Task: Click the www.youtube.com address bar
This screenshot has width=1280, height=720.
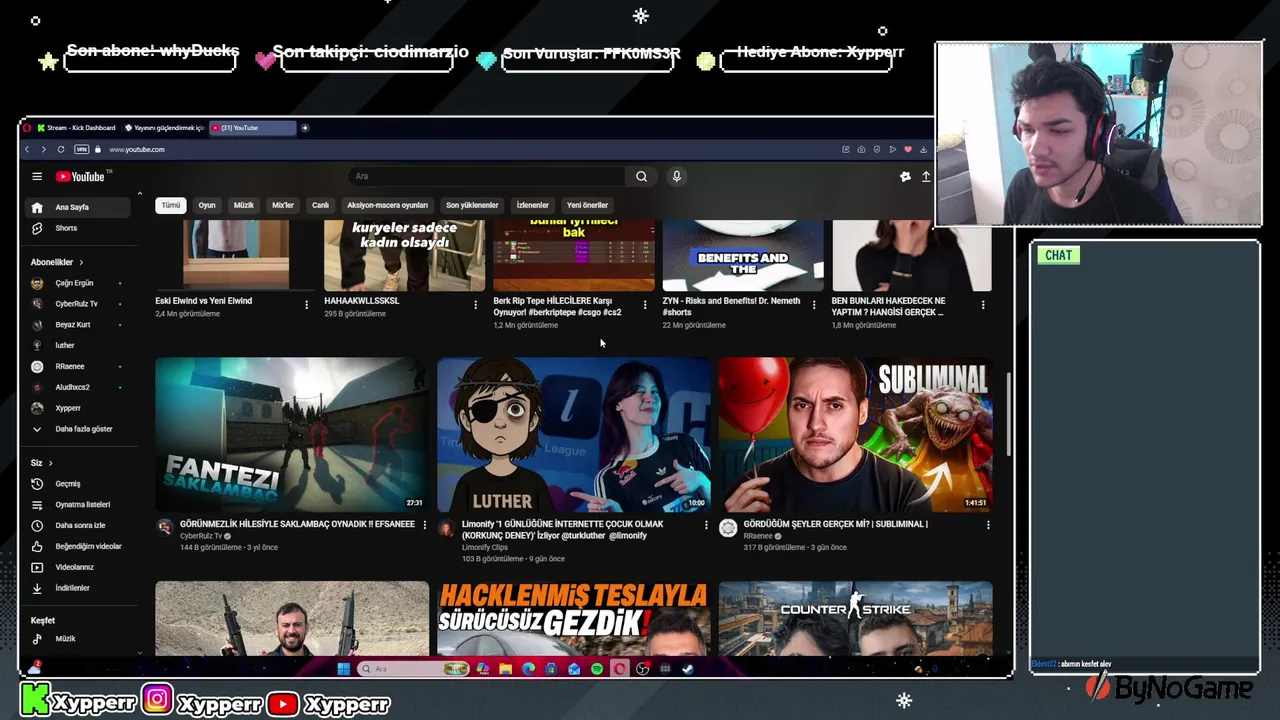Action: pyautogui.click(x=136, y=149)
